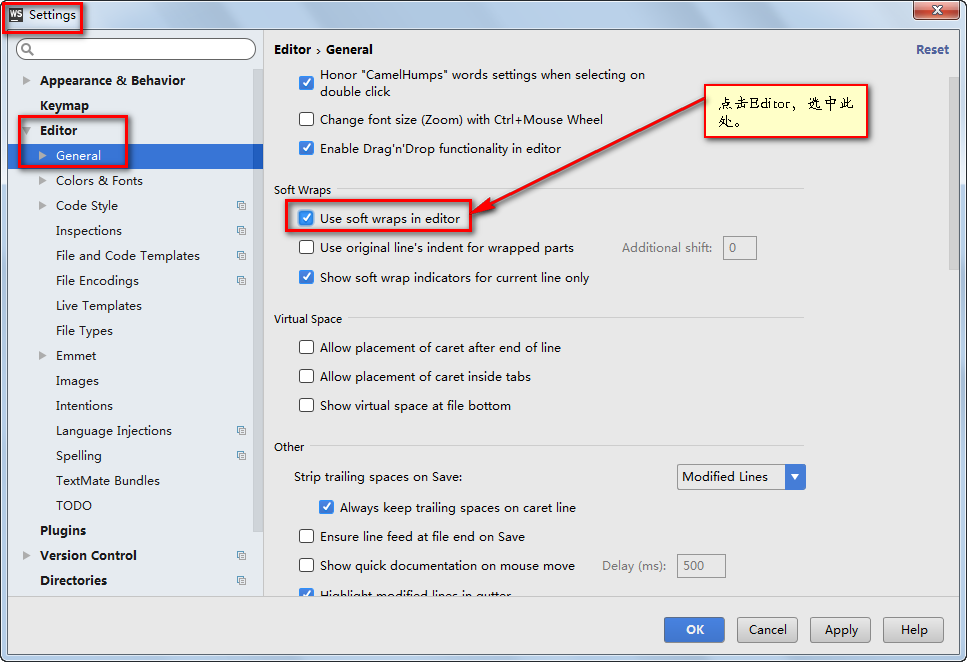Toggle Always keep trailing spaces on caret line
This screenshot has width=967, height=662.
click(326, 507)
